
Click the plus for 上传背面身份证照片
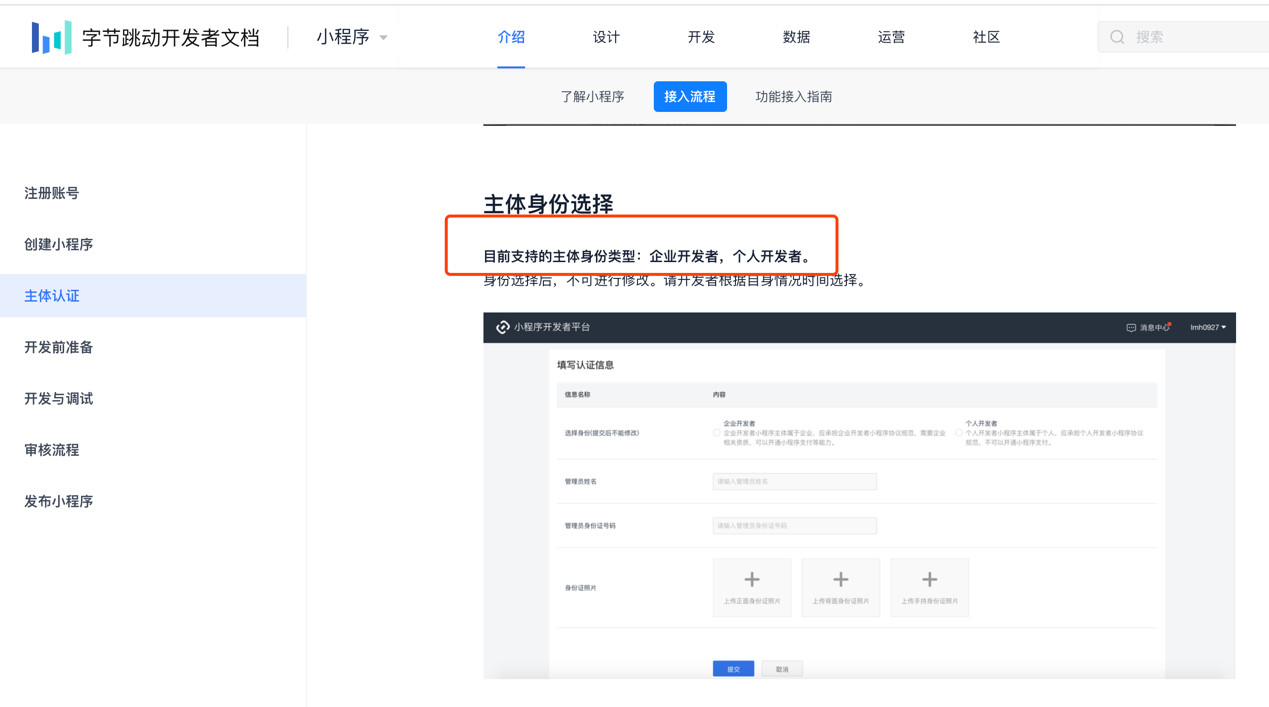coord(841,580)
